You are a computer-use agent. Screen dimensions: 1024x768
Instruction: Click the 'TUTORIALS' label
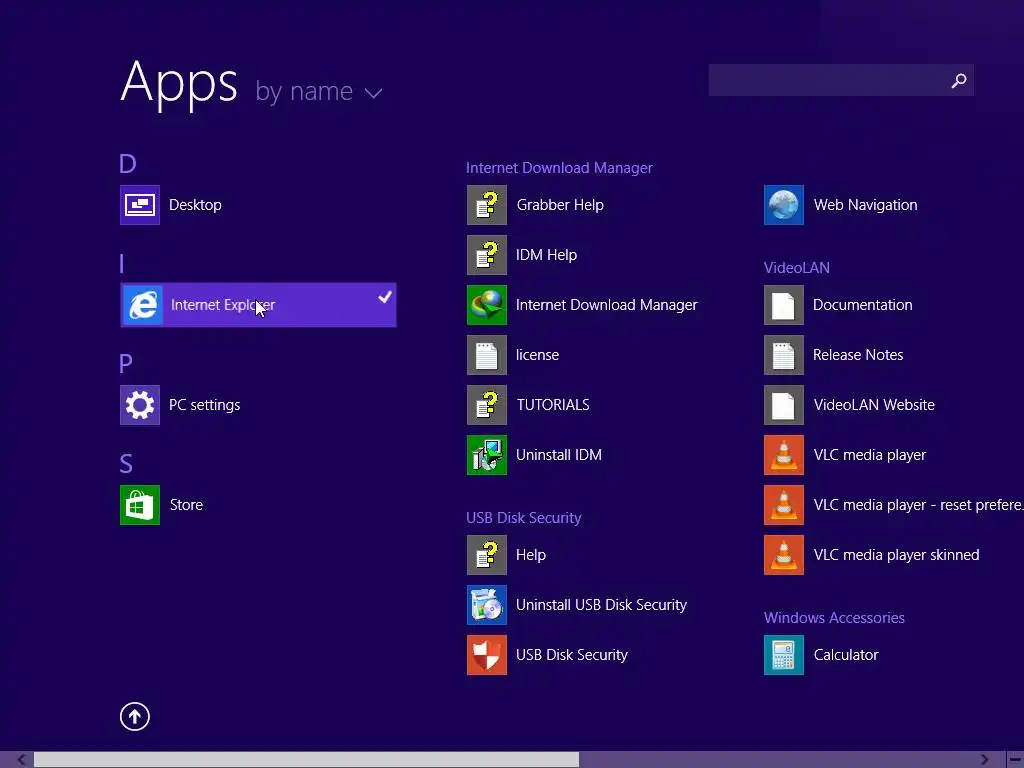[552, 405]
